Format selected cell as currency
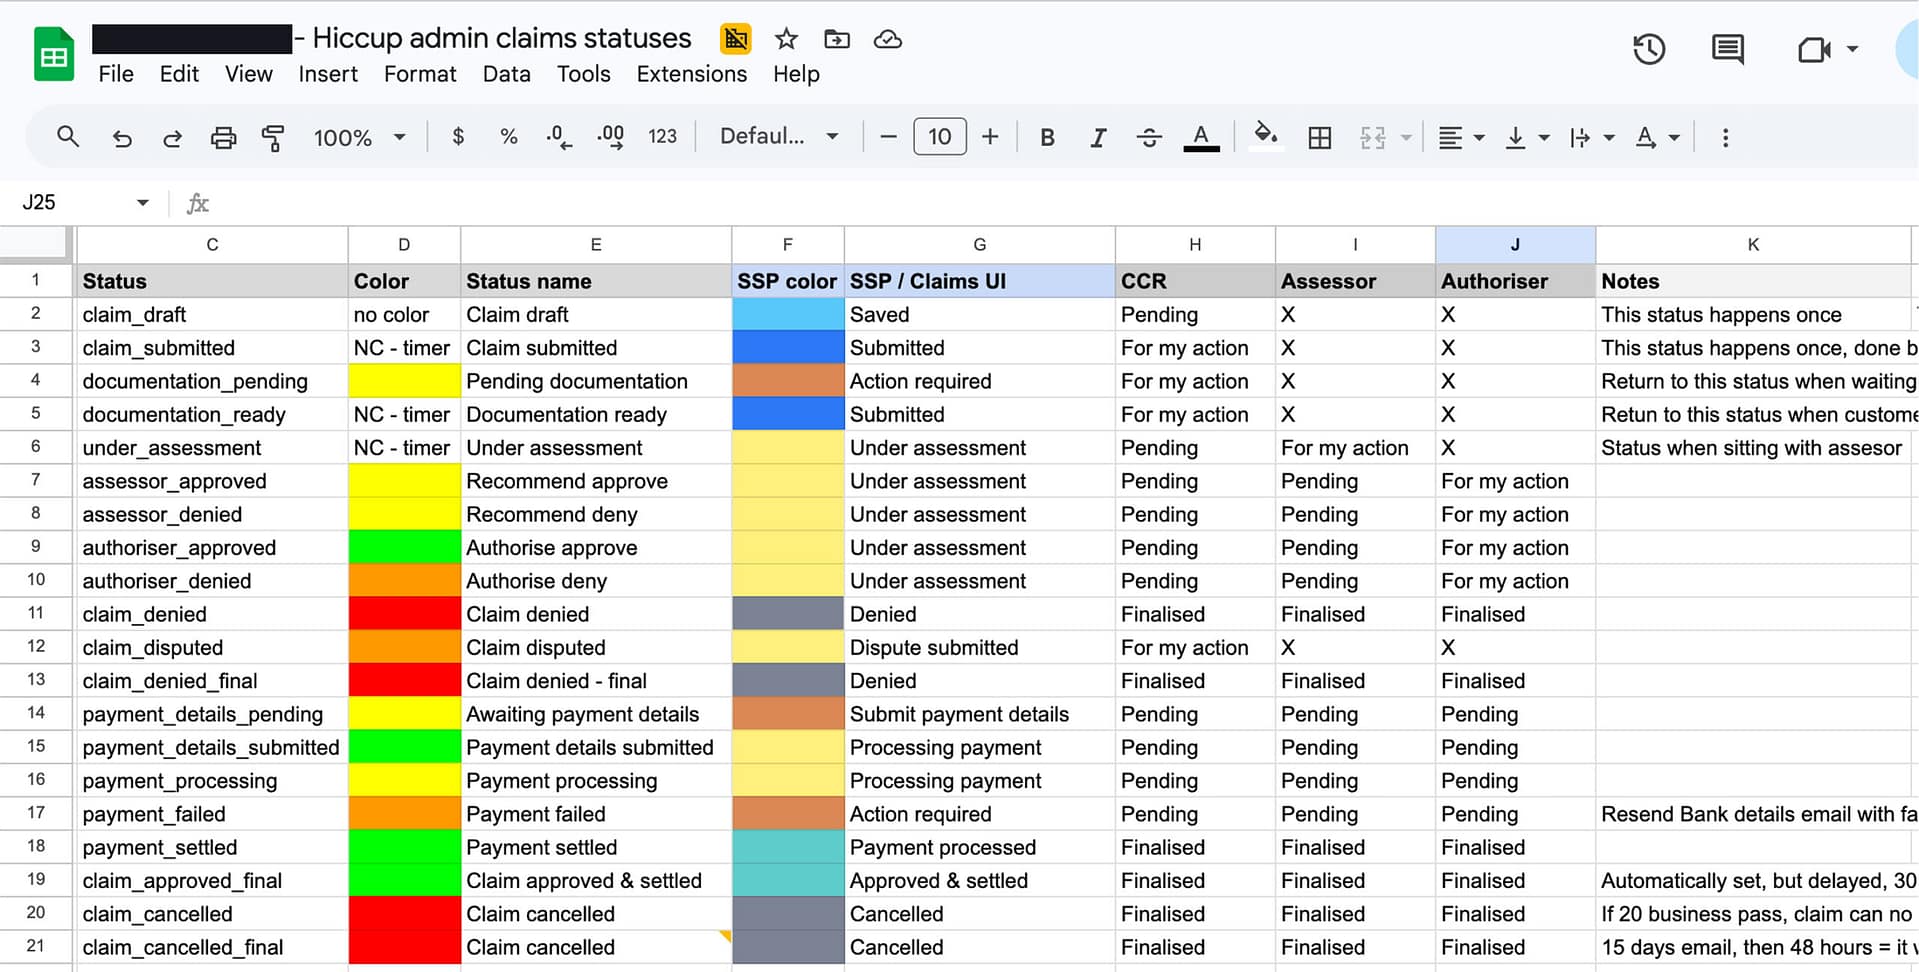1919x972 pixels. coord(458,137)
